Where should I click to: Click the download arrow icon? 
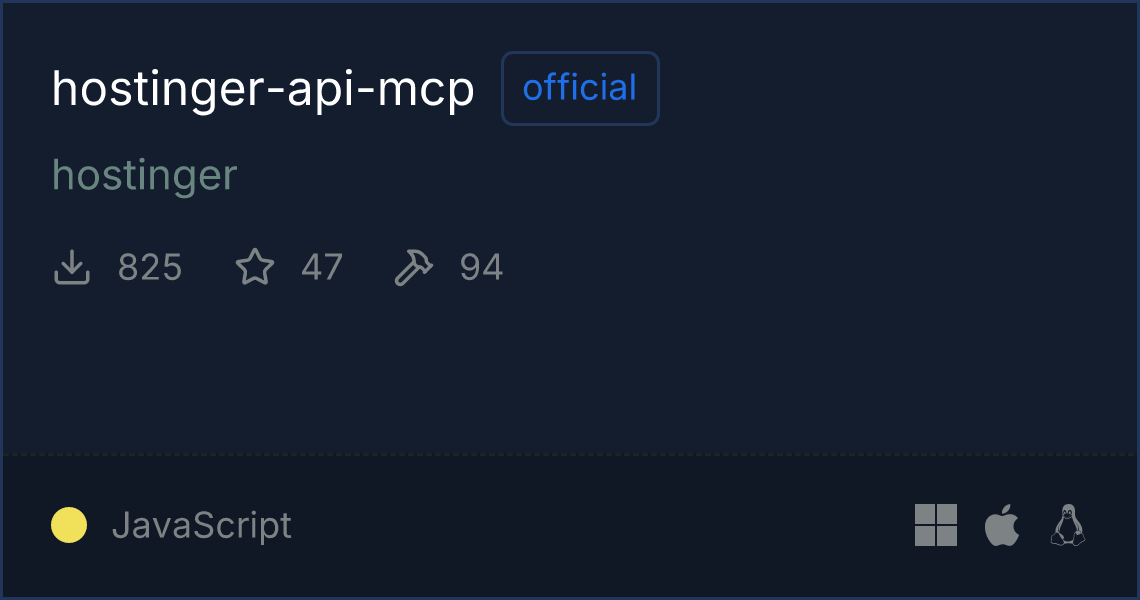72,268
